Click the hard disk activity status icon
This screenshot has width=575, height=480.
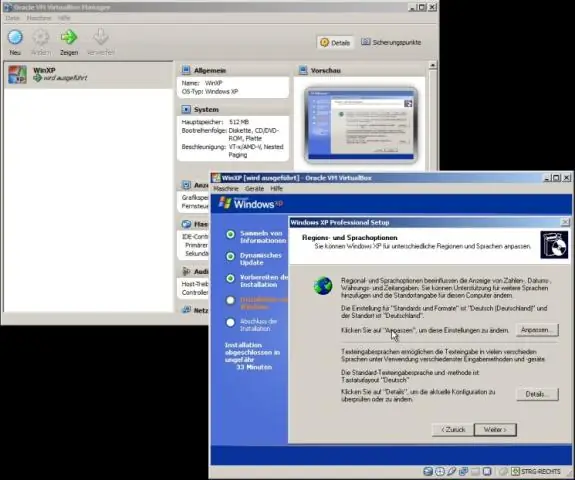[428, 471]
